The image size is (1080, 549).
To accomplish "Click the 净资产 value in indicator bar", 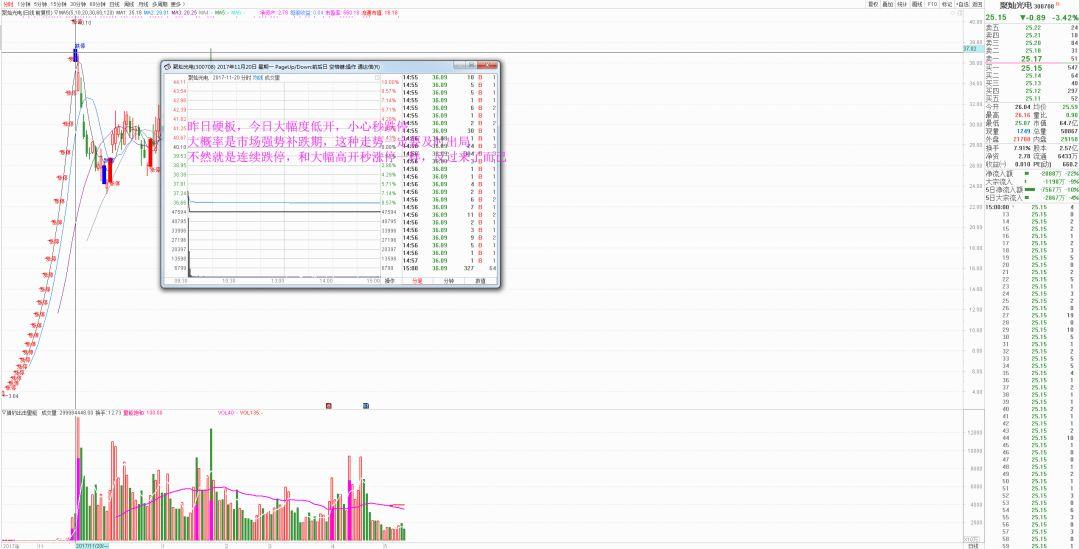I will pyautogui.click(x=272, y=12).
